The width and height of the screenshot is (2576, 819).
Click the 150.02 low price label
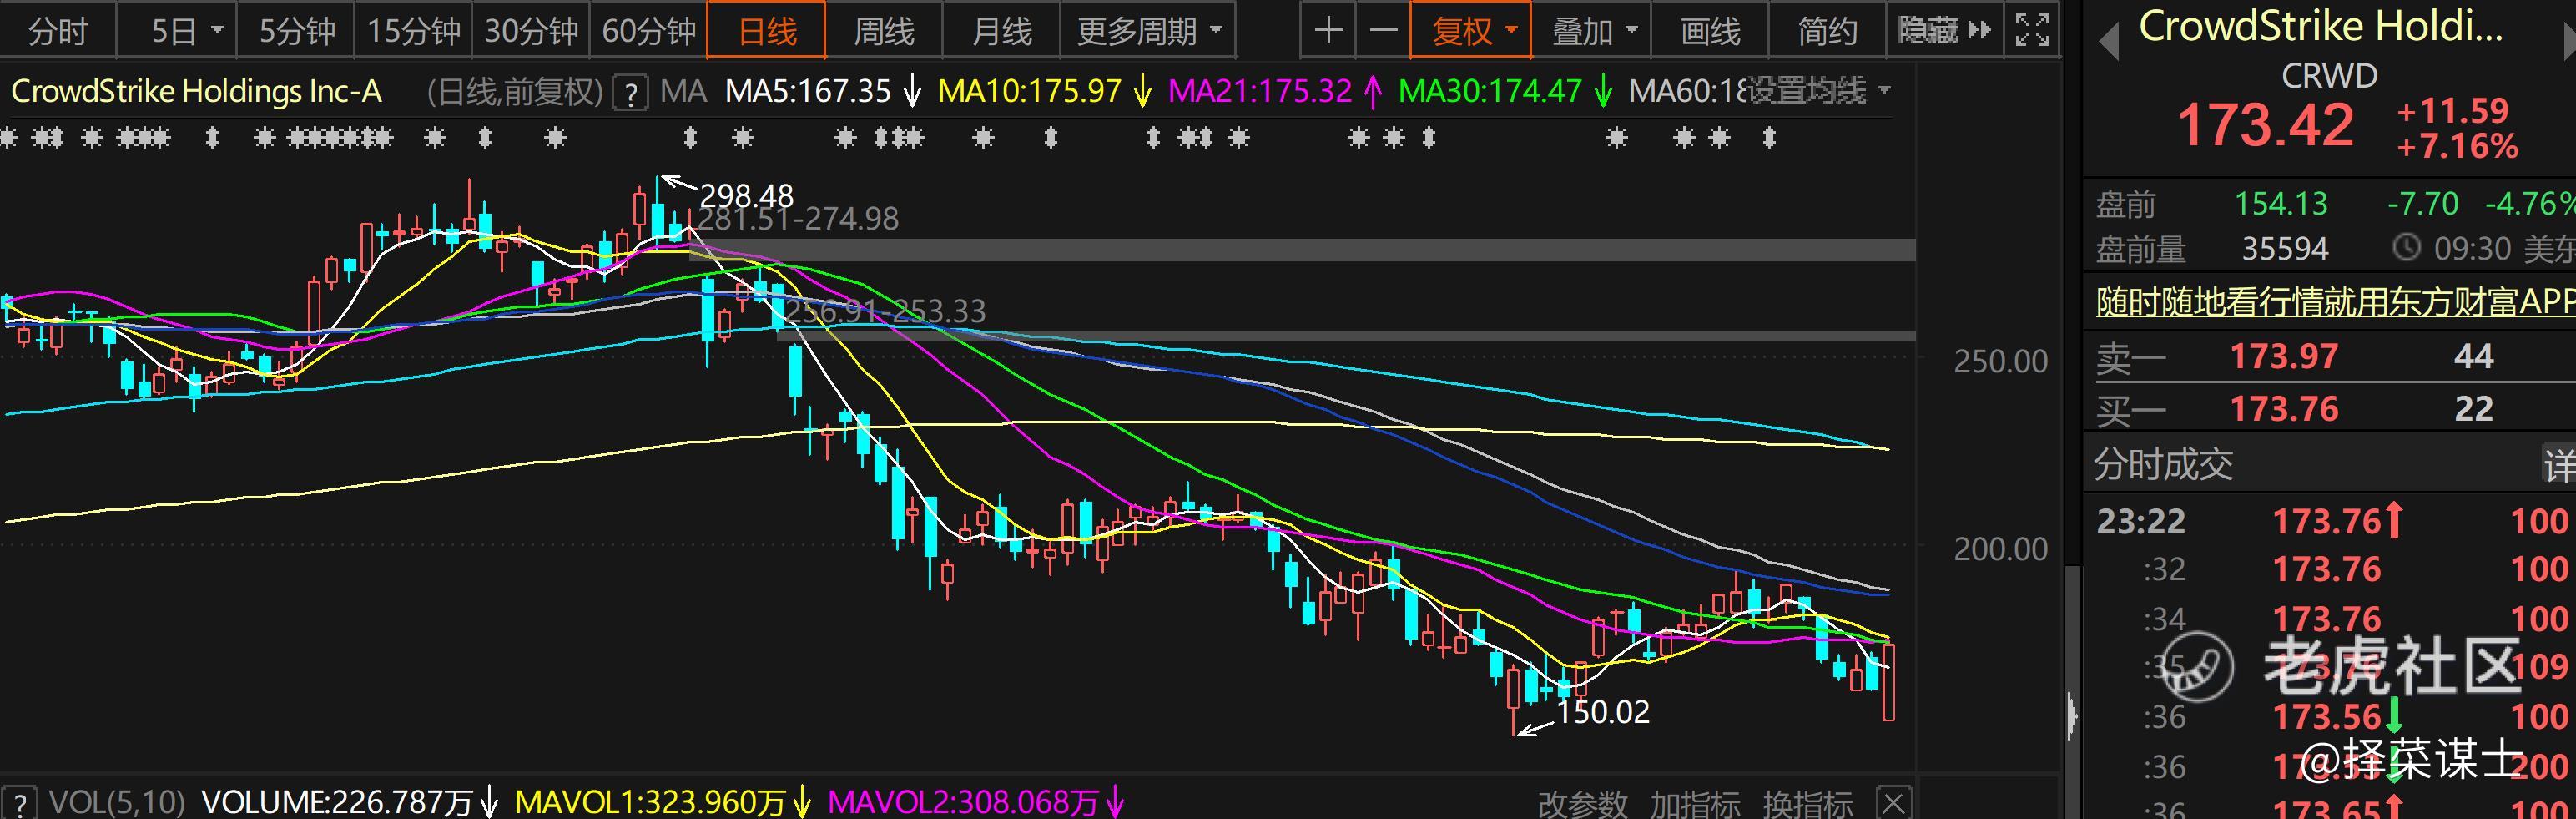pos(1603,712)
